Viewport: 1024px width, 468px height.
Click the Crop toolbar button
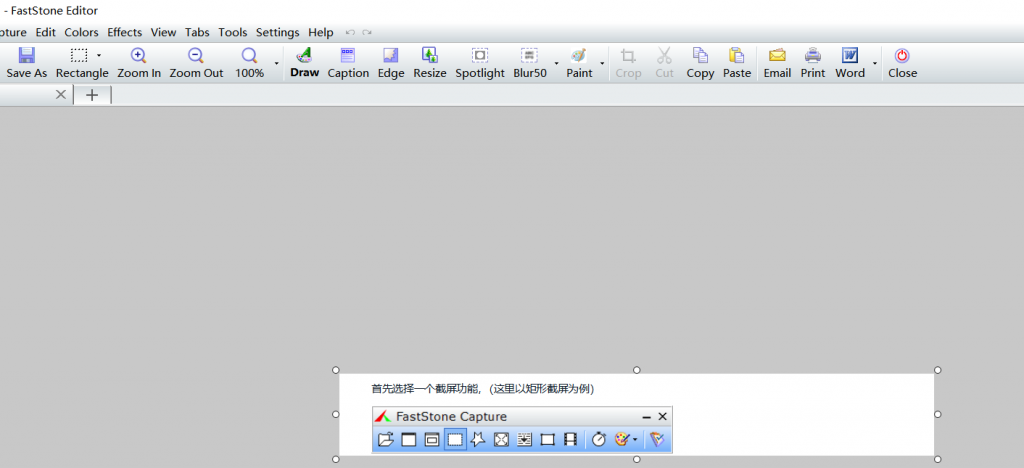(628, 63)
